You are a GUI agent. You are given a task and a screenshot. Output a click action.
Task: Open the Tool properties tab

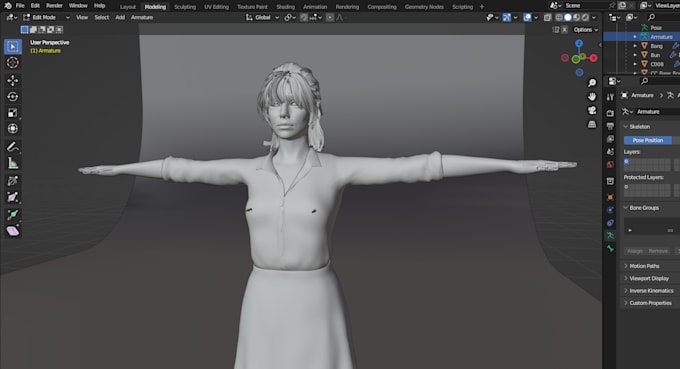(x=610, y=97)
